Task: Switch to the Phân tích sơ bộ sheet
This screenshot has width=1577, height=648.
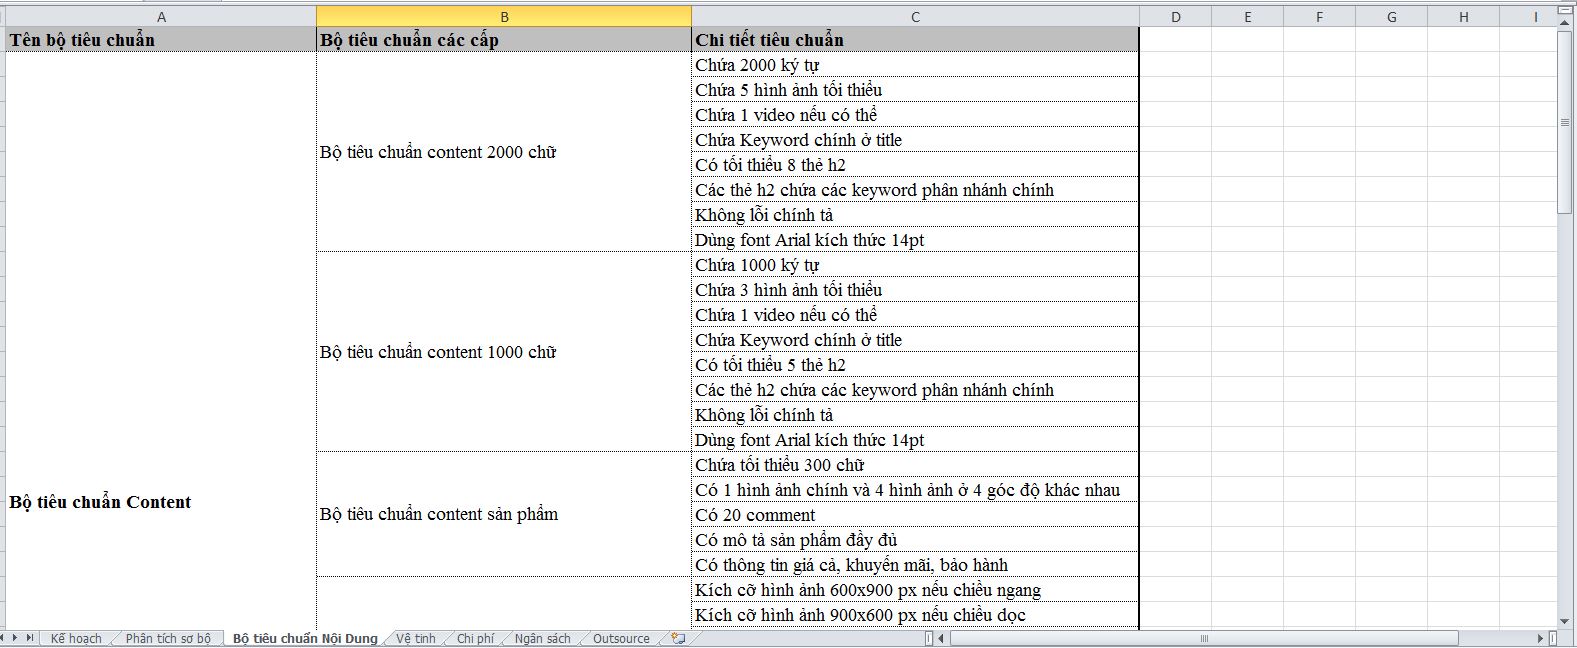Action: coord(168,638)
